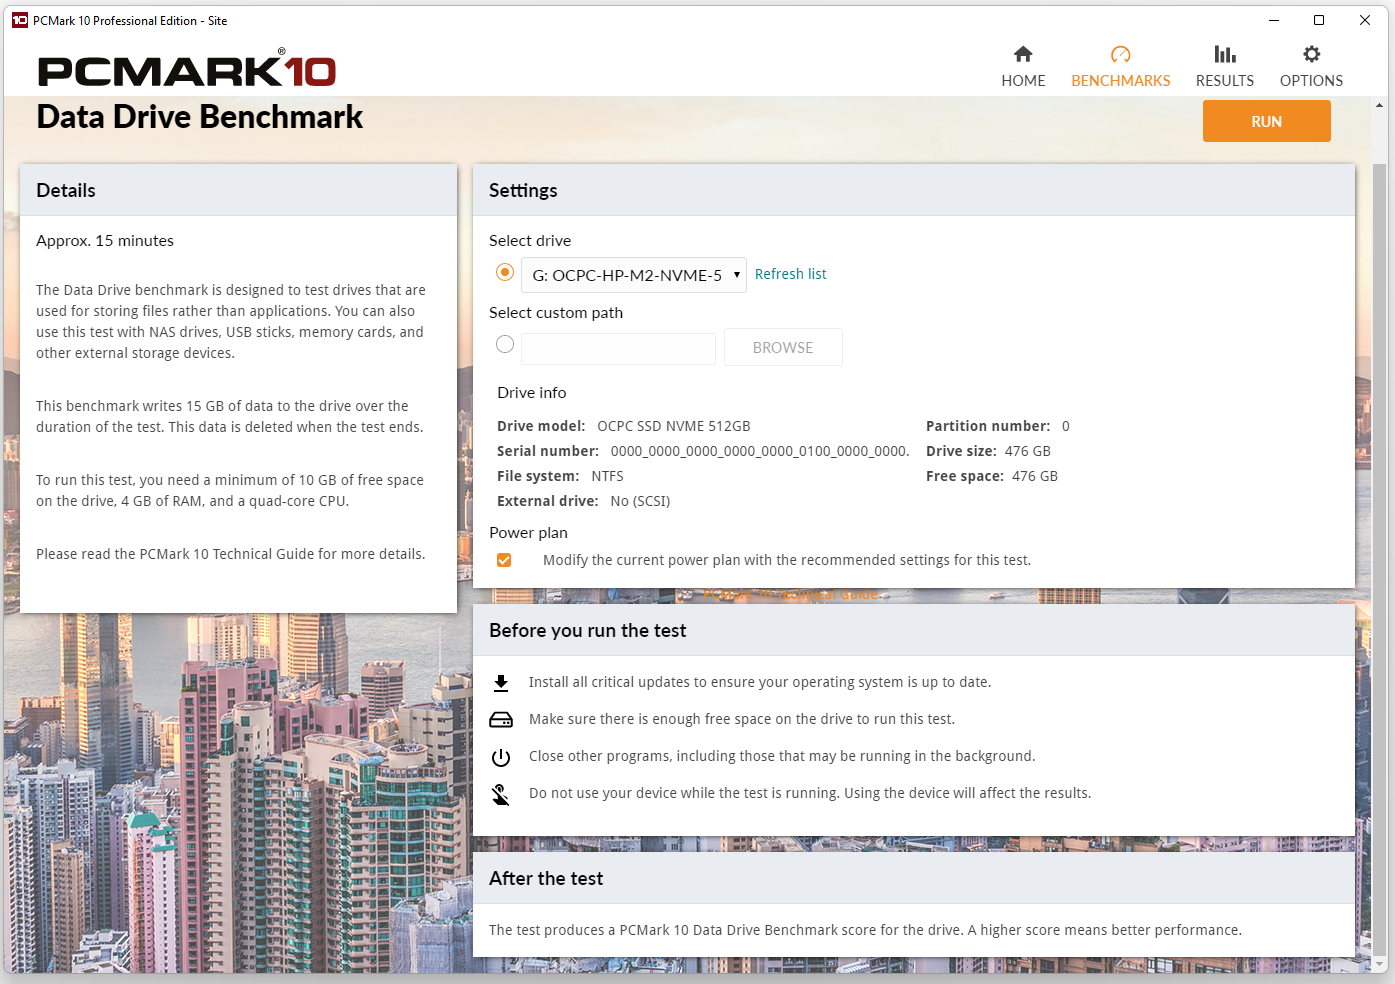Click the Approx. 15 minutes text
1395x984 pixels.
(x=105, y=241)
